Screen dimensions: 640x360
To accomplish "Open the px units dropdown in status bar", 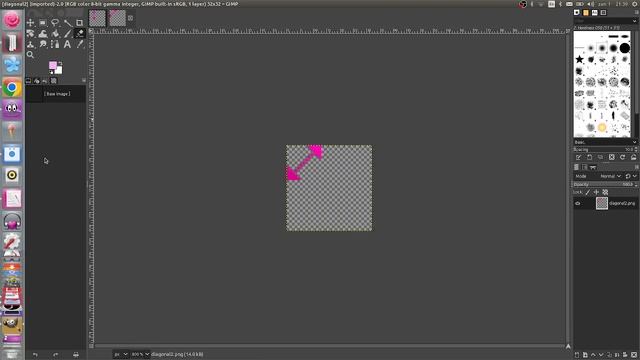I will (121, 354).
